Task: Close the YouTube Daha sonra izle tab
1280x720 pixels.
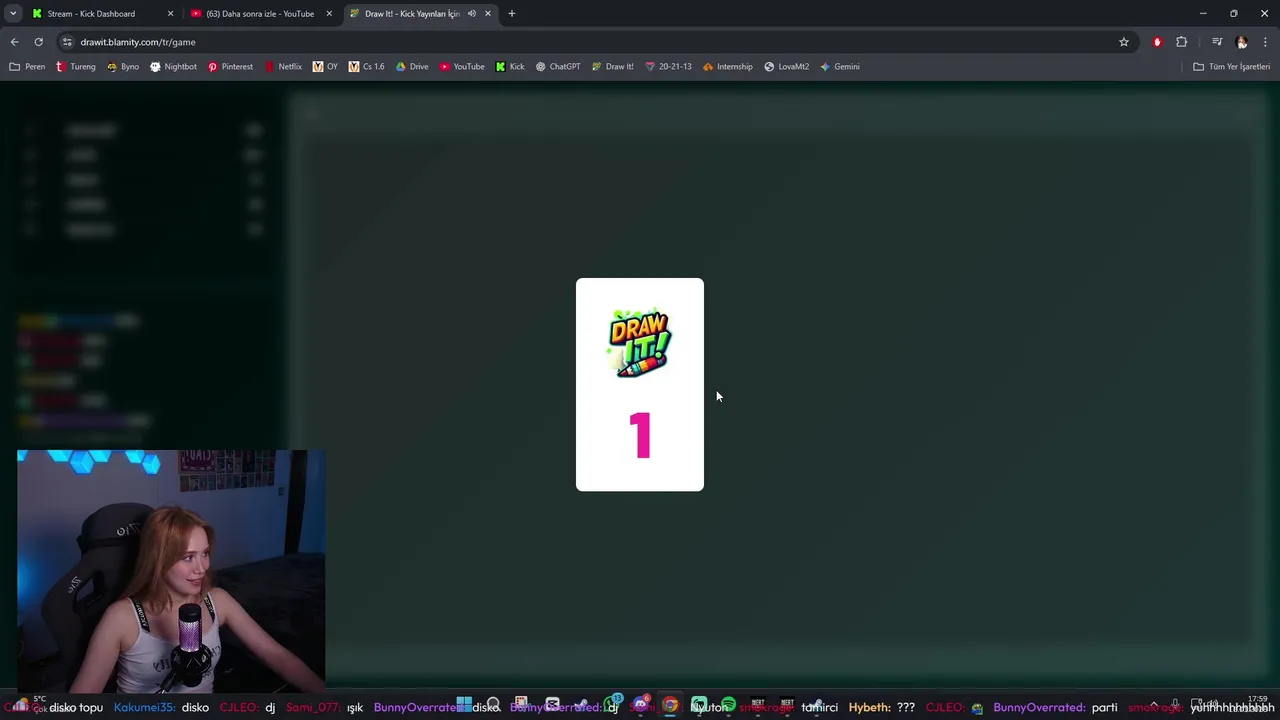Action: coord(329,14)
